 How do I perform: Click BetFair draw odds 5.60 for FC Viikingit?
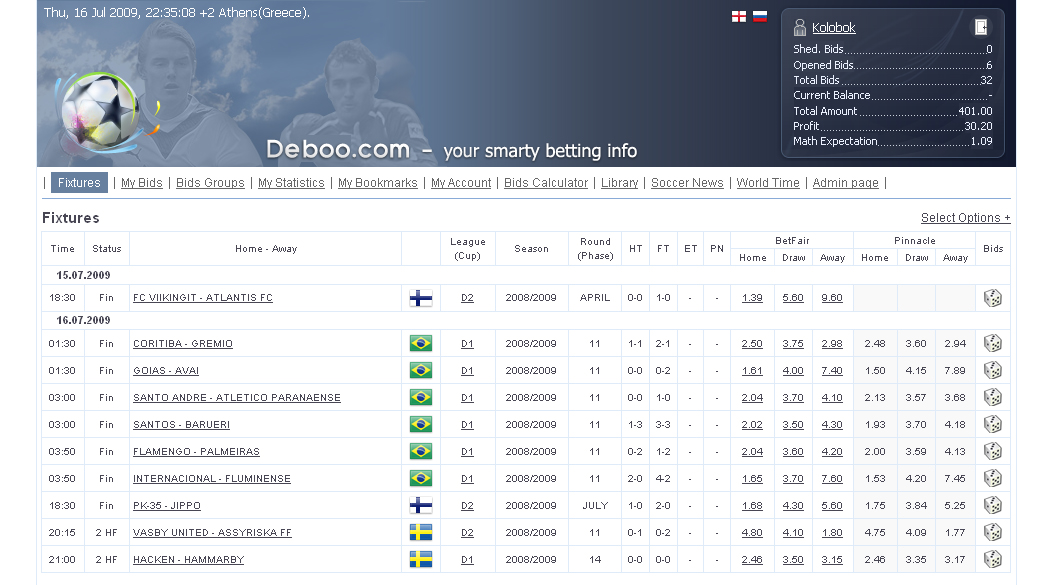click(x=793, y=298)
